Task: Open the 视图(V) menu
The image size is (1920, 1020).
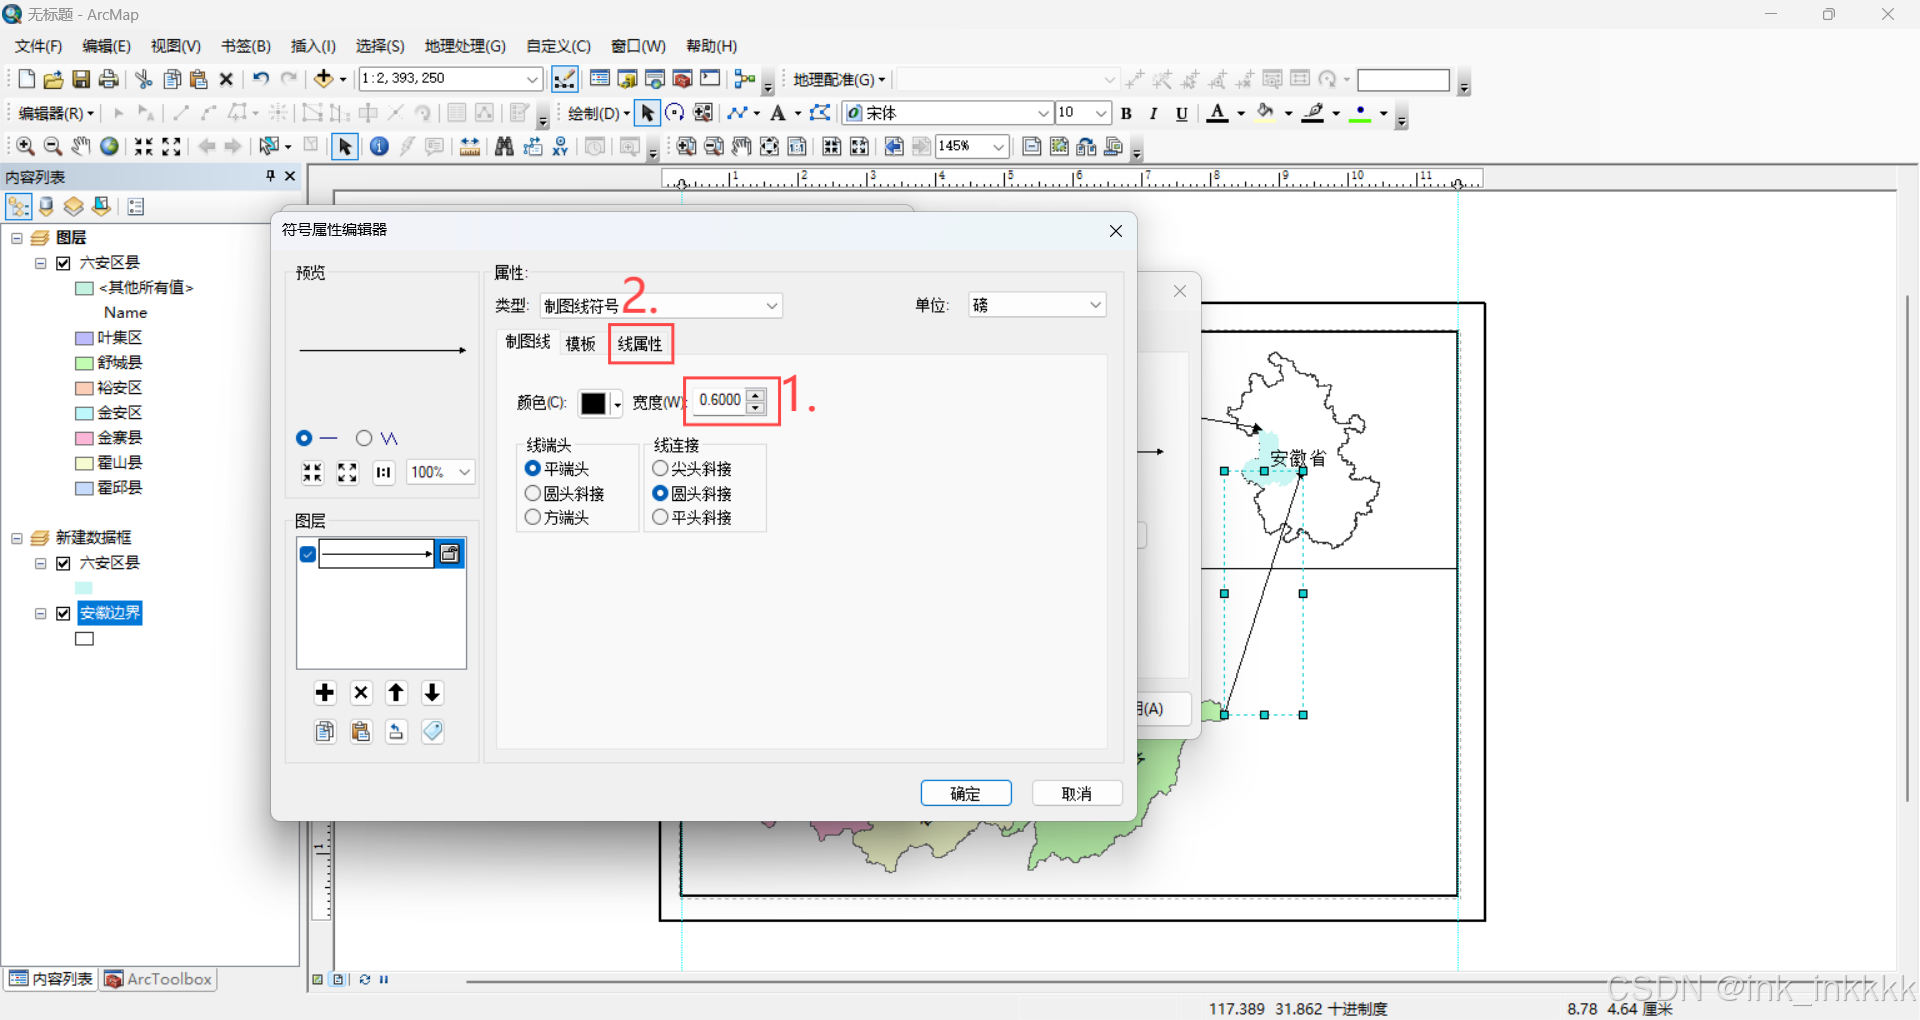Action: point(176,46)
